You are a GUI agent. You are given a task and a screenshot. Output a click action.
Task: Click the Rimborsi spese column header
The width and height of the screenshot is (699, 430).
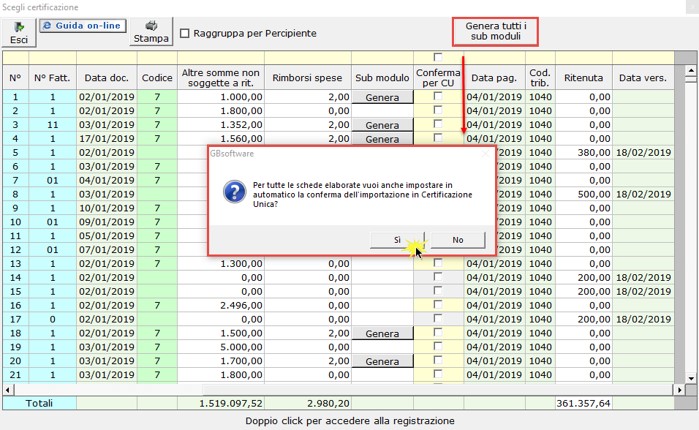[307, 78]
